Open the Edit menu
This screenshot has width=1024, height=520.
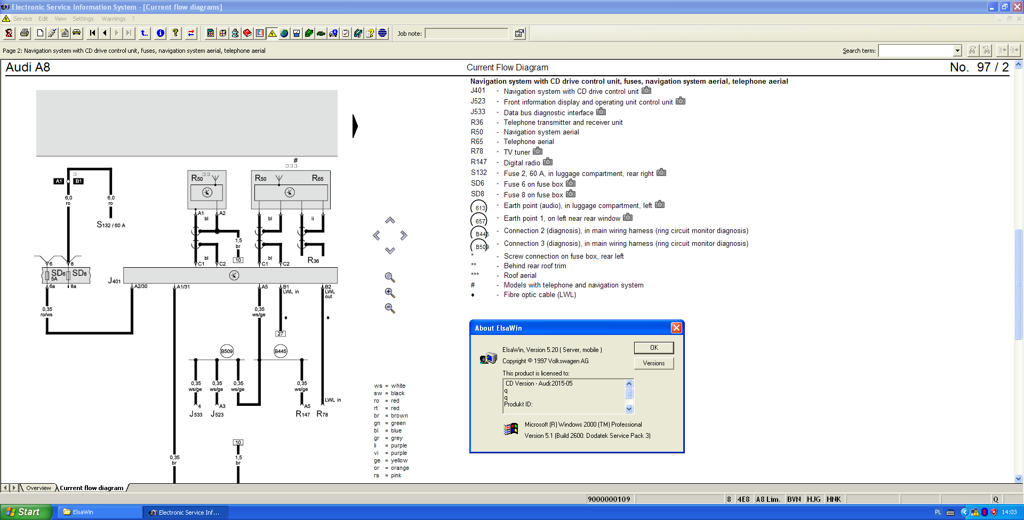(43, 19)
